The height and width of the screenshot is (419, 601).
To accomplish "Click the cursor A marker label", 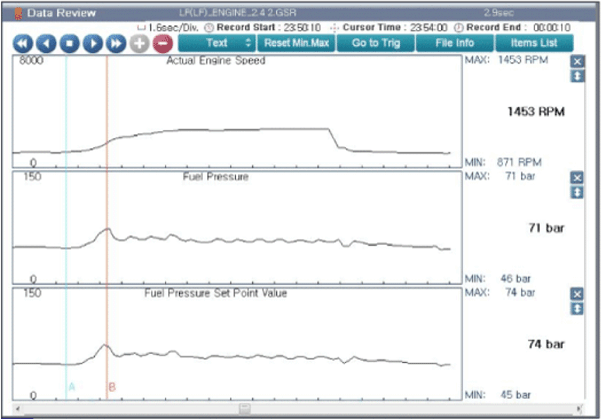I will pyautogui.click(x=71, y=386).
